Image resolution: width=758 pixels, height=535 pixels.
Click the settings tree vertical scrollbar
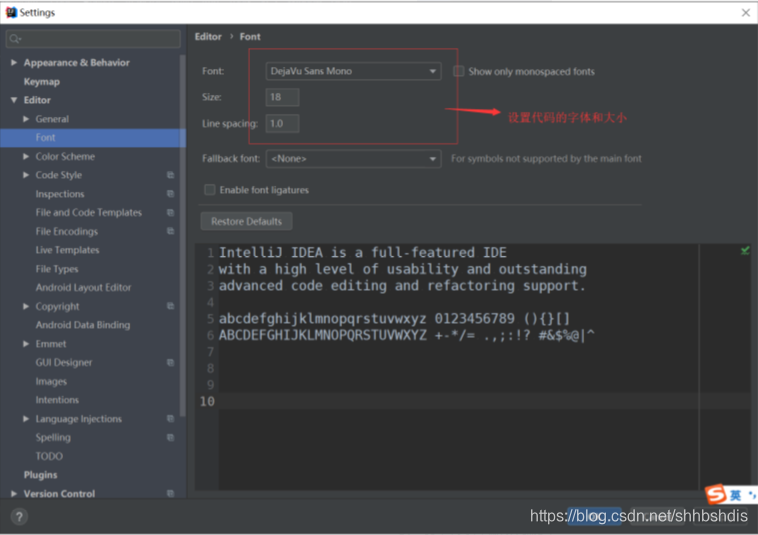(x=182, y=236)
